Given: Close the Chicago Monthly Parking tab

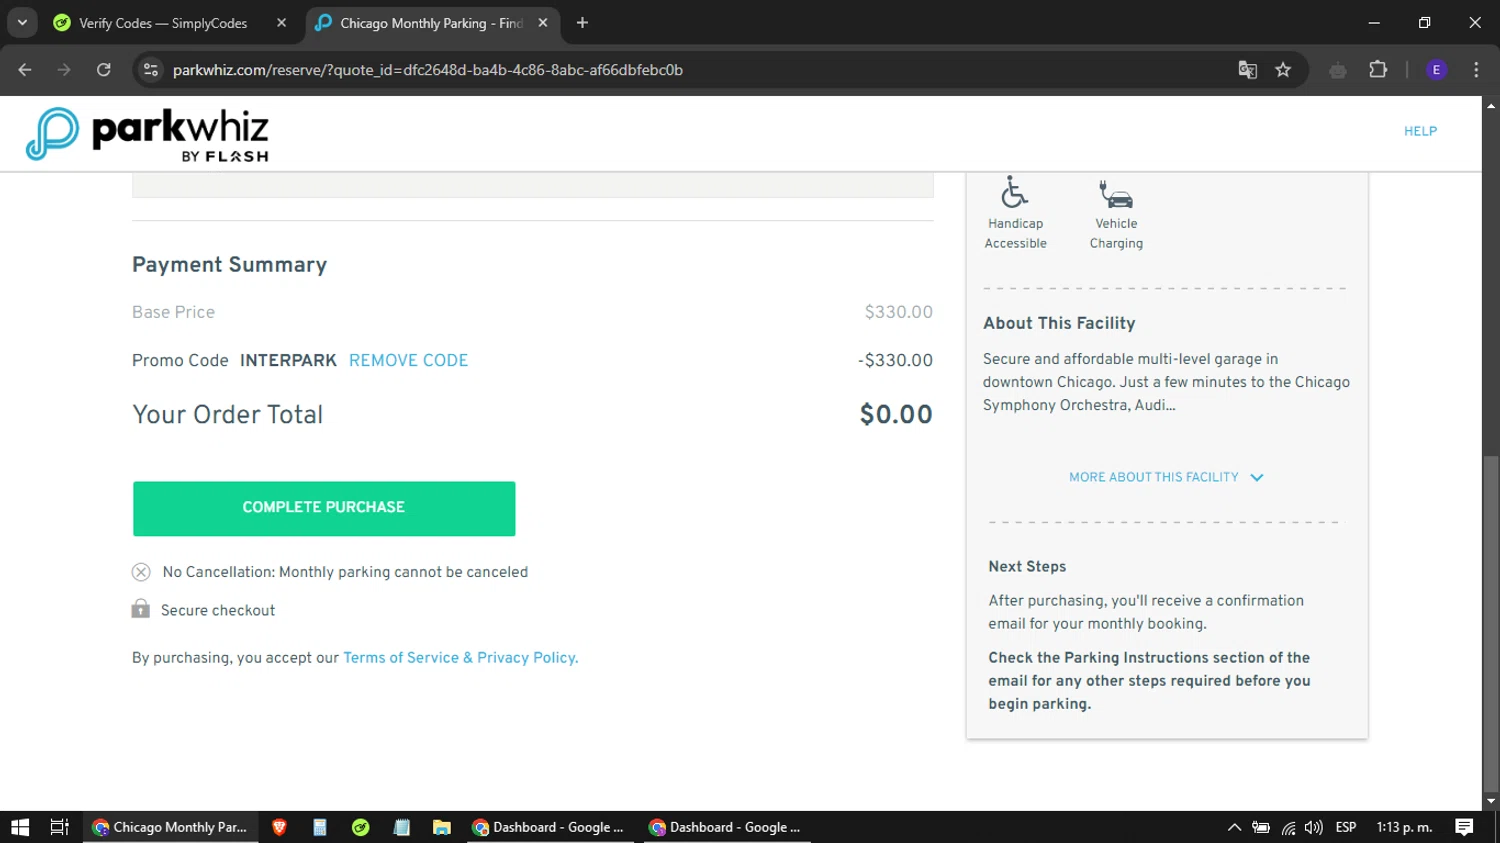Looking at the screenshot, I should pos(543,23).
